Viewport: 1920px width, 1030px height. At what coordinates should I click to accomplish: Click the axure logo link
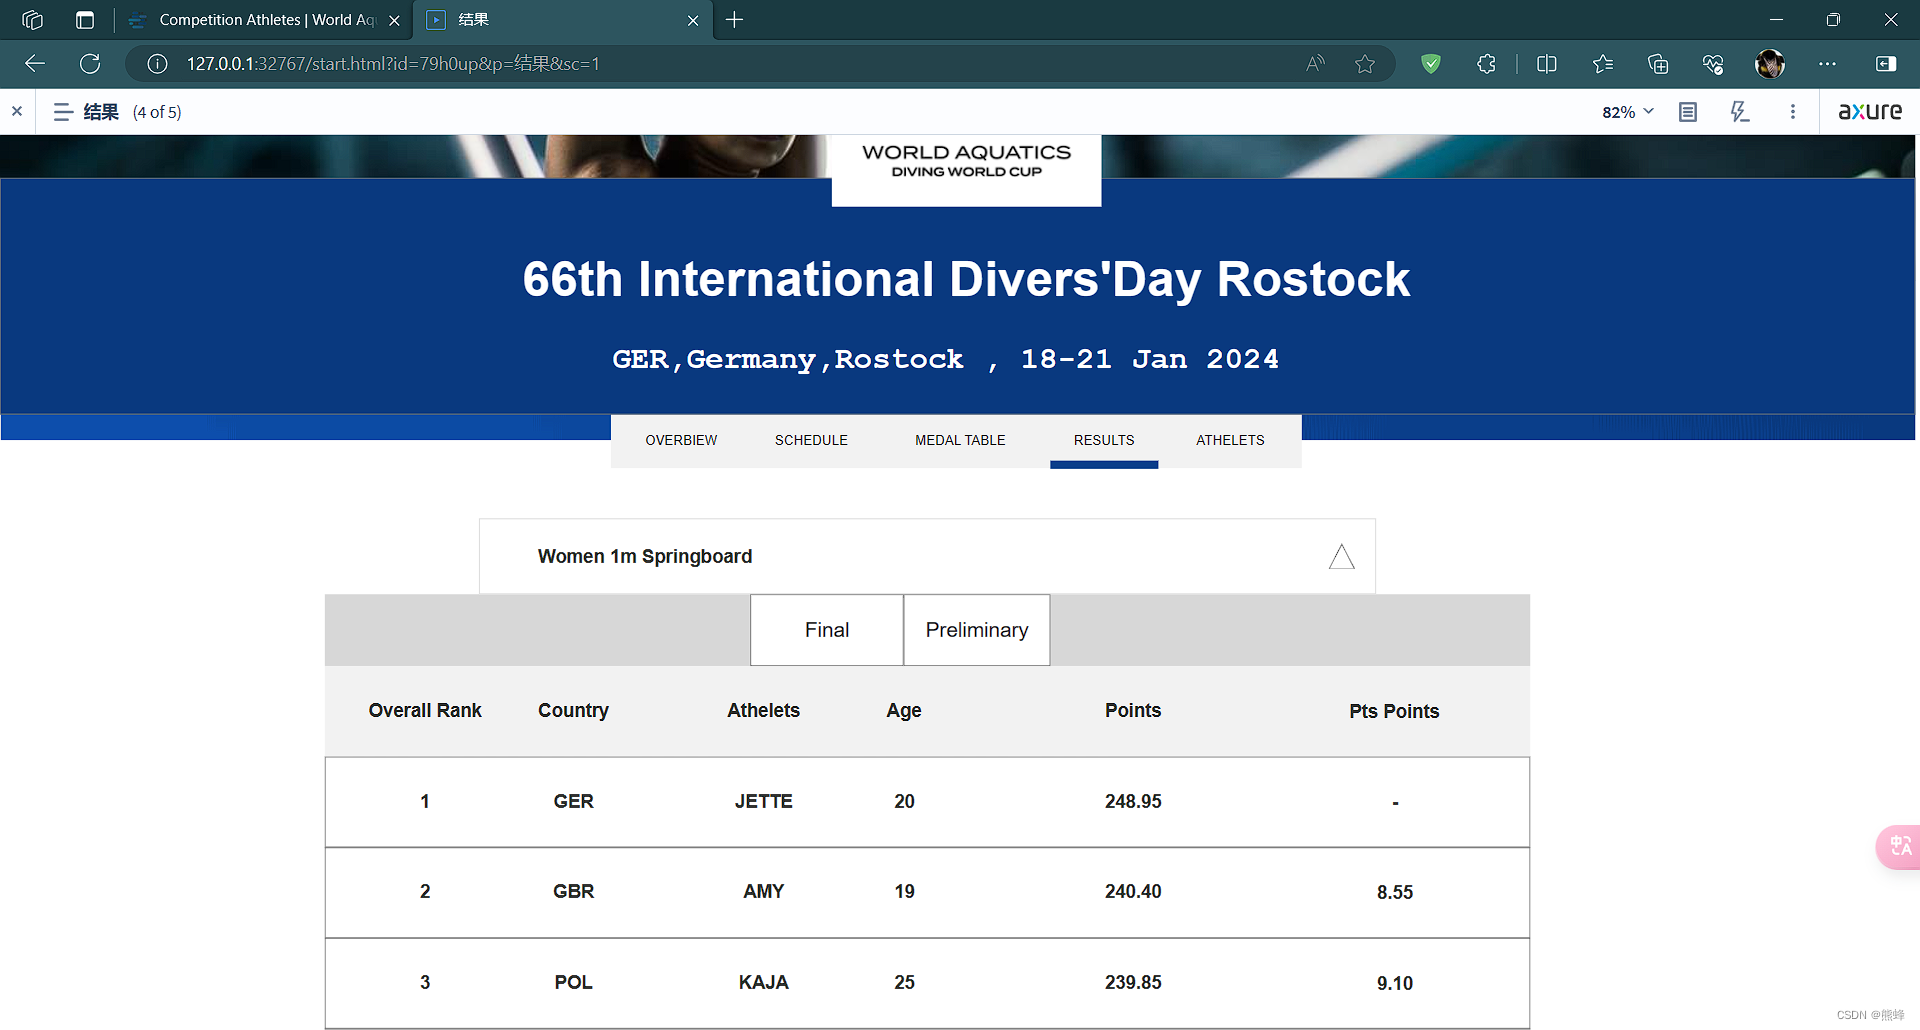click(x=1870, y=111)
